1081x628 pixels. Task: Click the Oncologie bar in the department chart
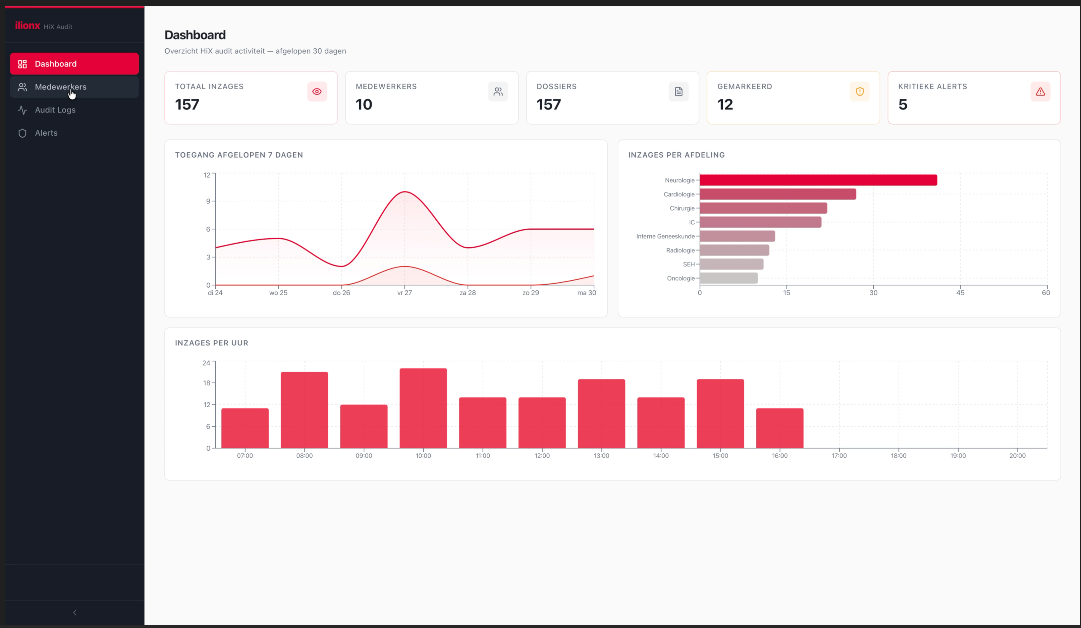pyautogui.click(x=728, y=278)
